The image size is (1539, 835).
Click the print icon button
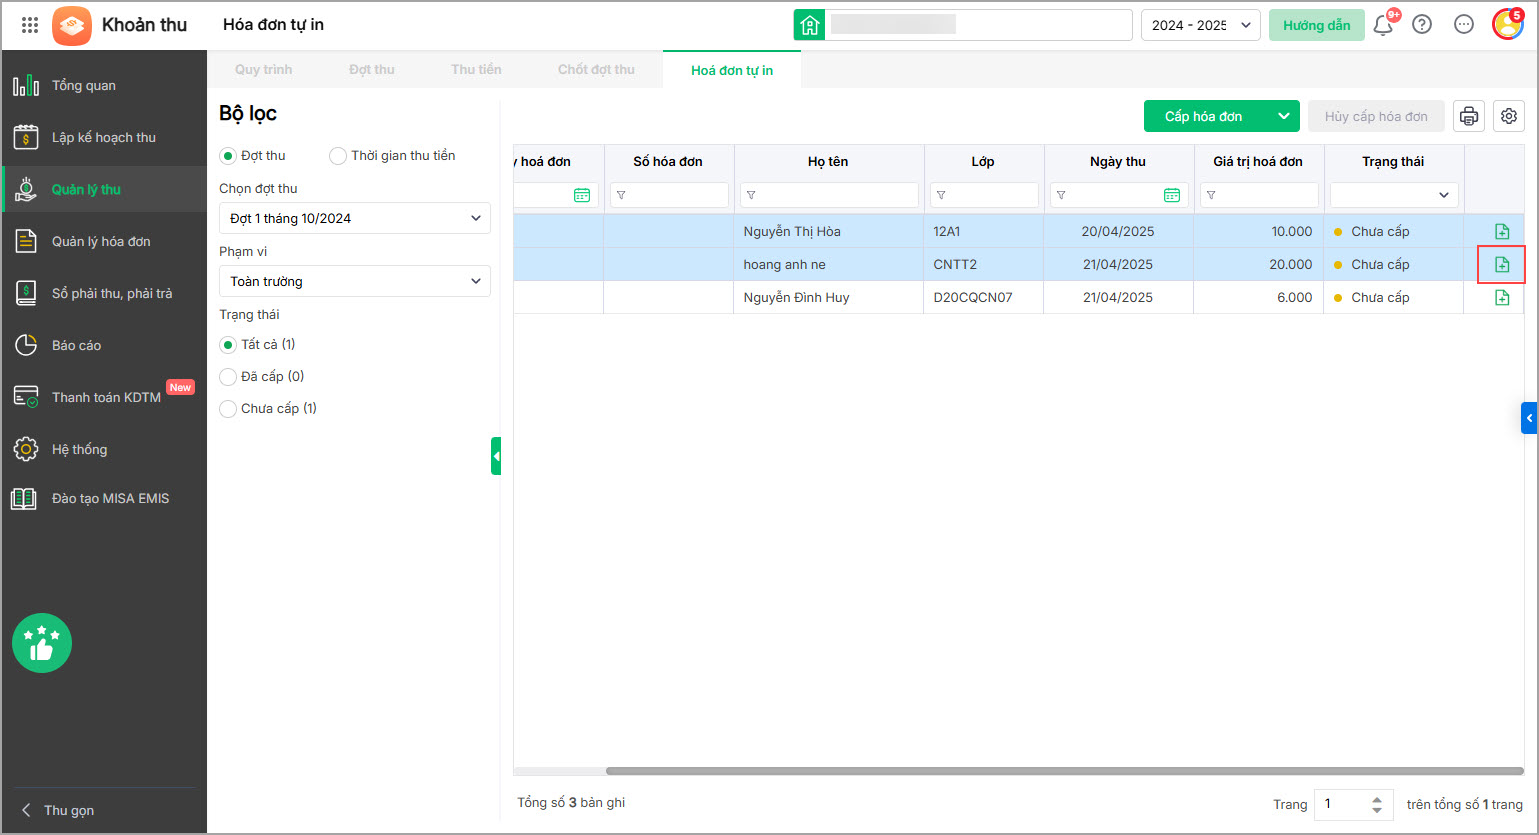(1468, 116)
